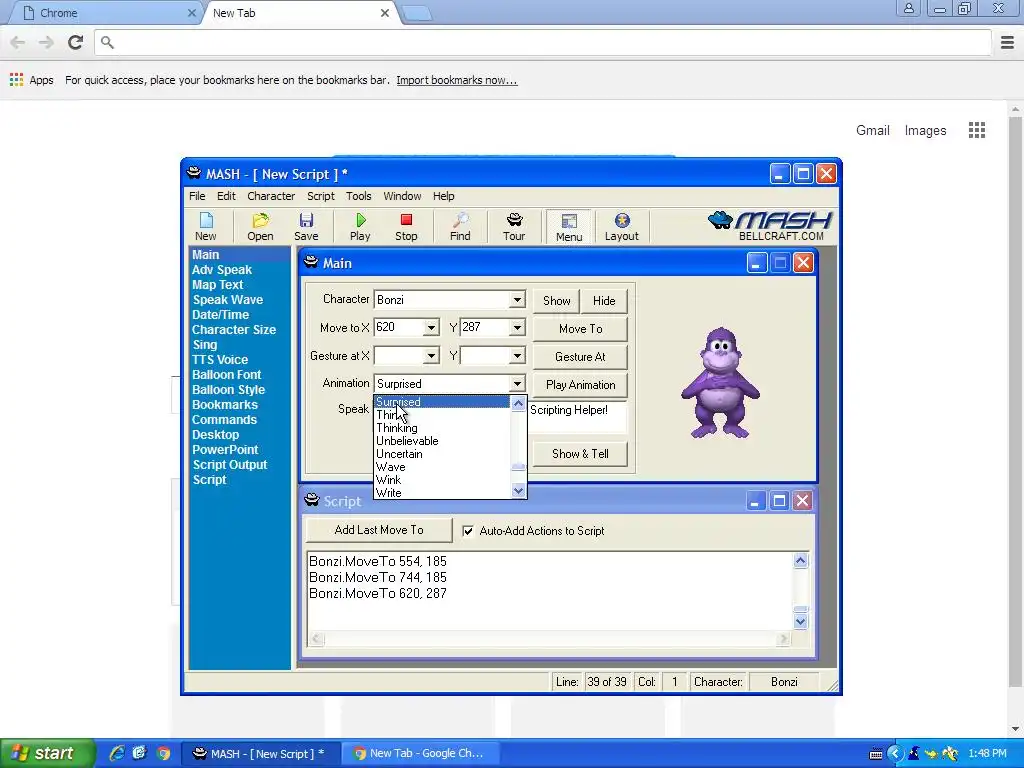Viewport: 1024px width, 768px height.
Task: Toggle the Menu toolbar button
Action: point(569,227)
